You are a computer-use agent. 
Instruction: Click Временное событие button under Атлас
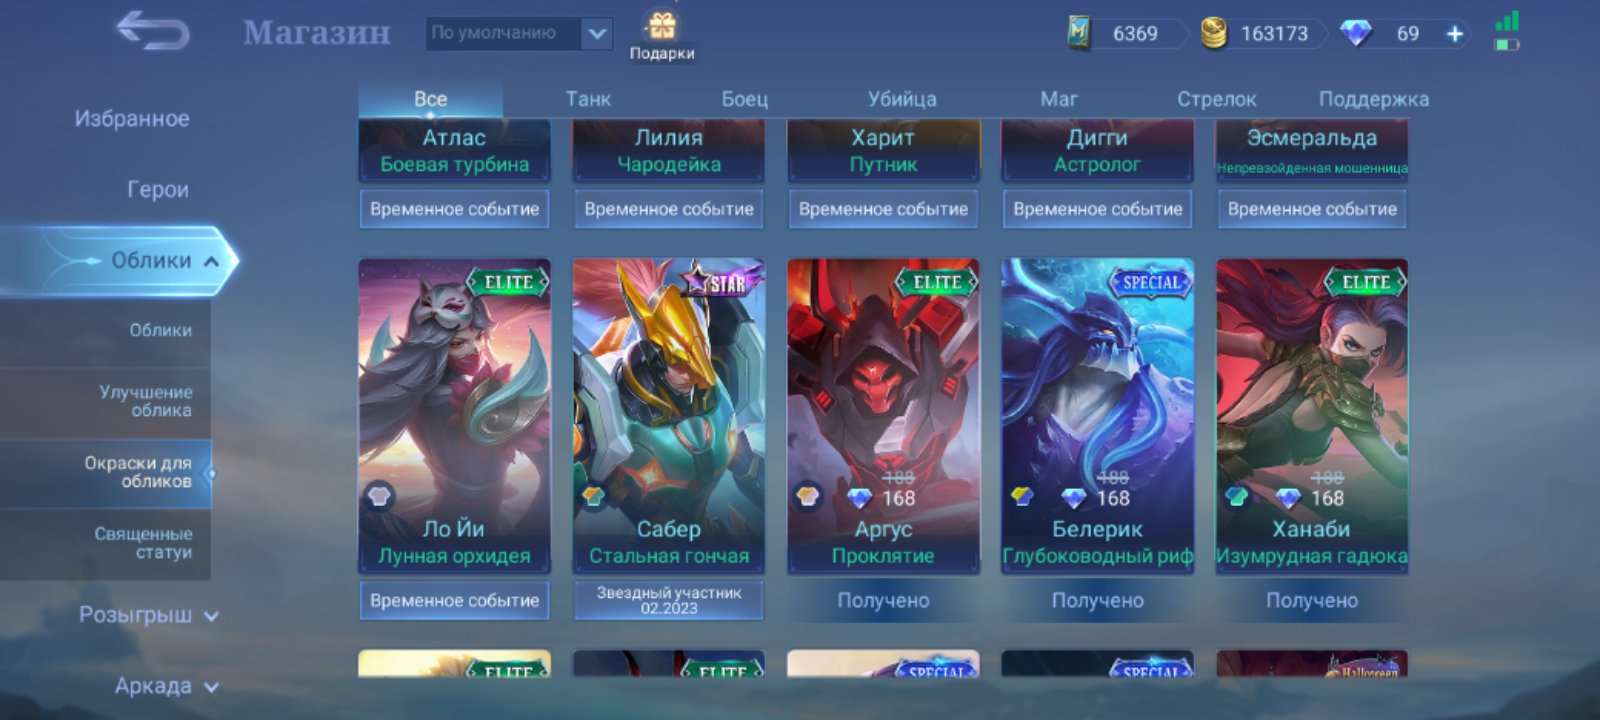click(454, 209)
